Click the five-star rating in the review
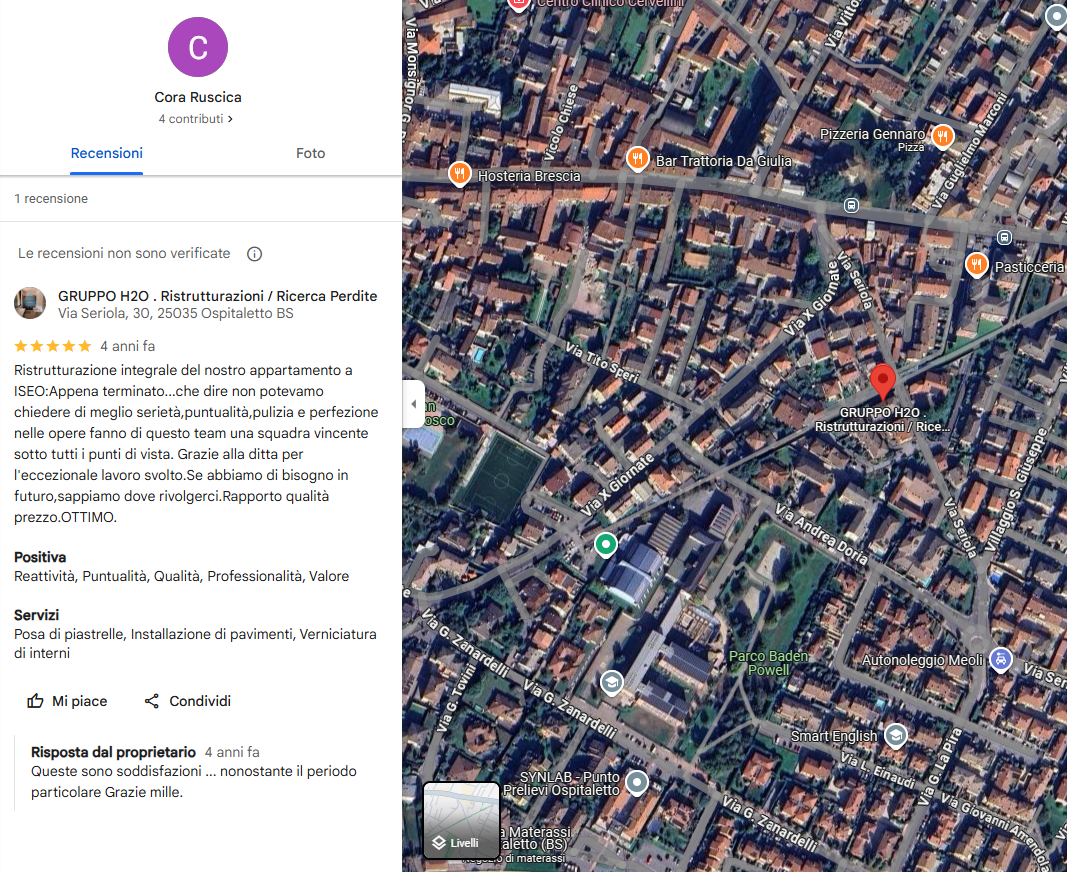Viewport: 1067px width, 872px height. pos(52,346)
